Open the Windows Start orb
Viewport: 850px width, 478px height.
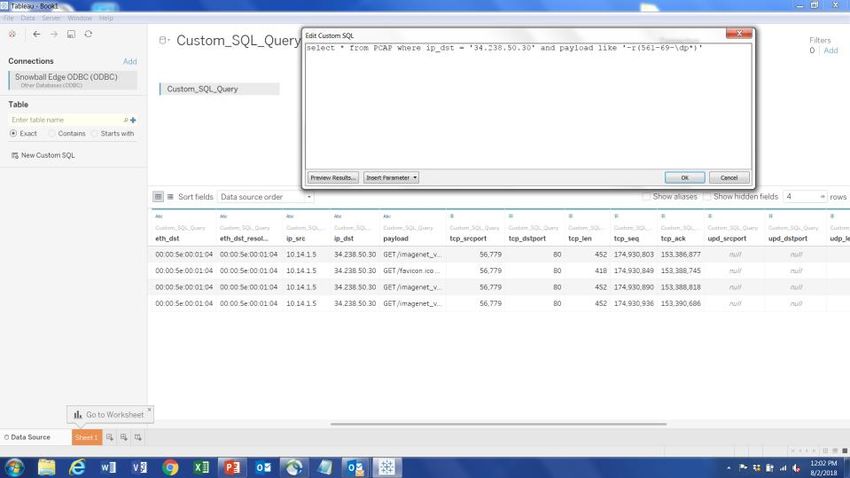15,467
